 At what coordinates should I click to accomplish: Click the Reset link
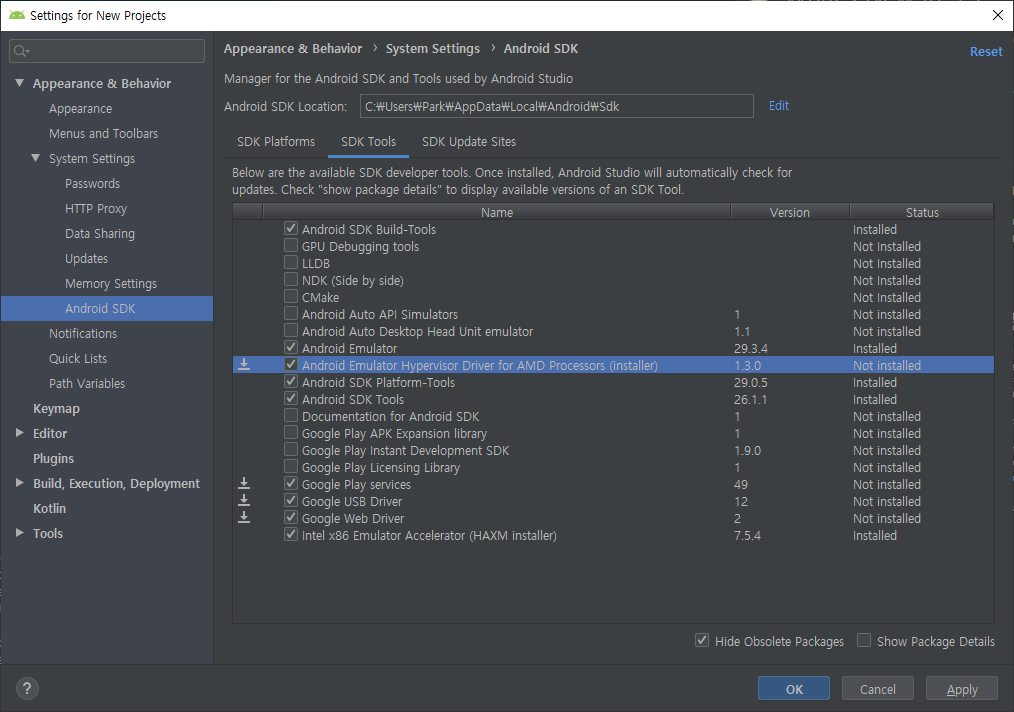[x=986, y=52]
